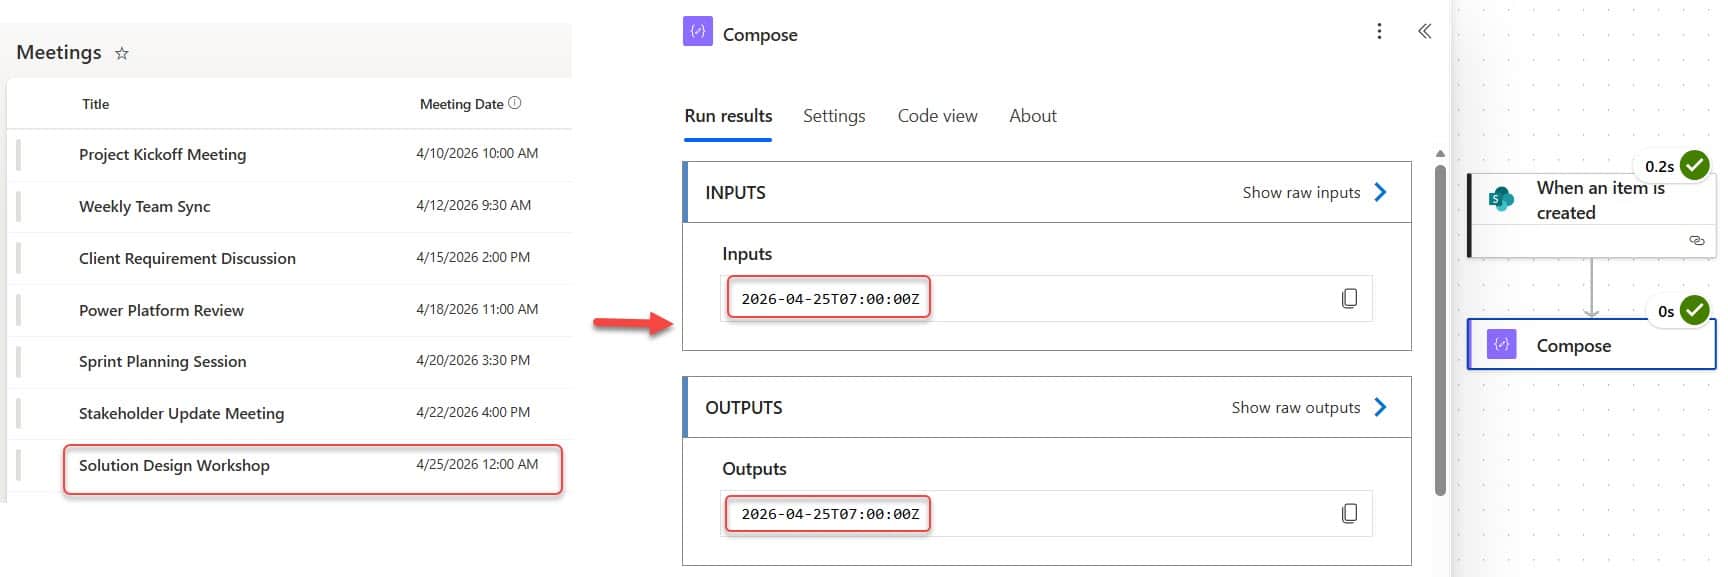This screenshot has height=577, width=1728.
Task: Click the 0s duration label on Compose
Action: point(1665,312)
